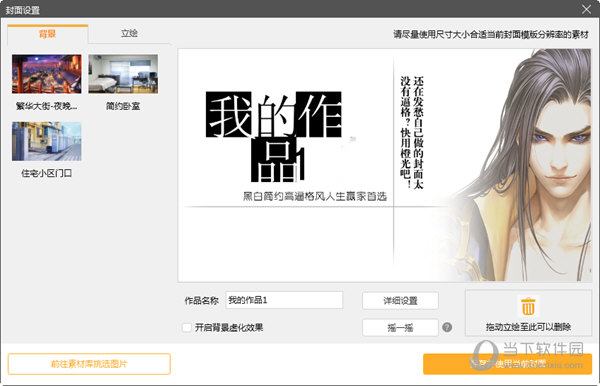
Task: Click the help question mark icon
Action: point(447,327)
